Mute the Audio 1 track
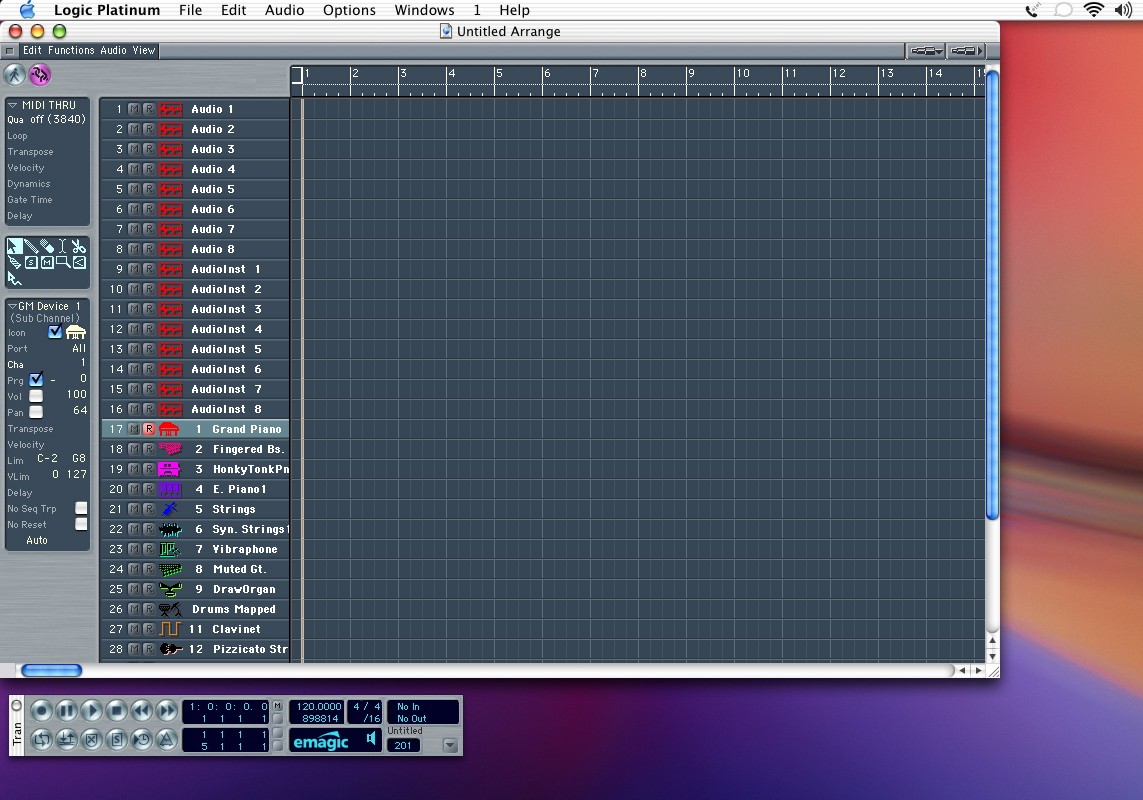 134,109
